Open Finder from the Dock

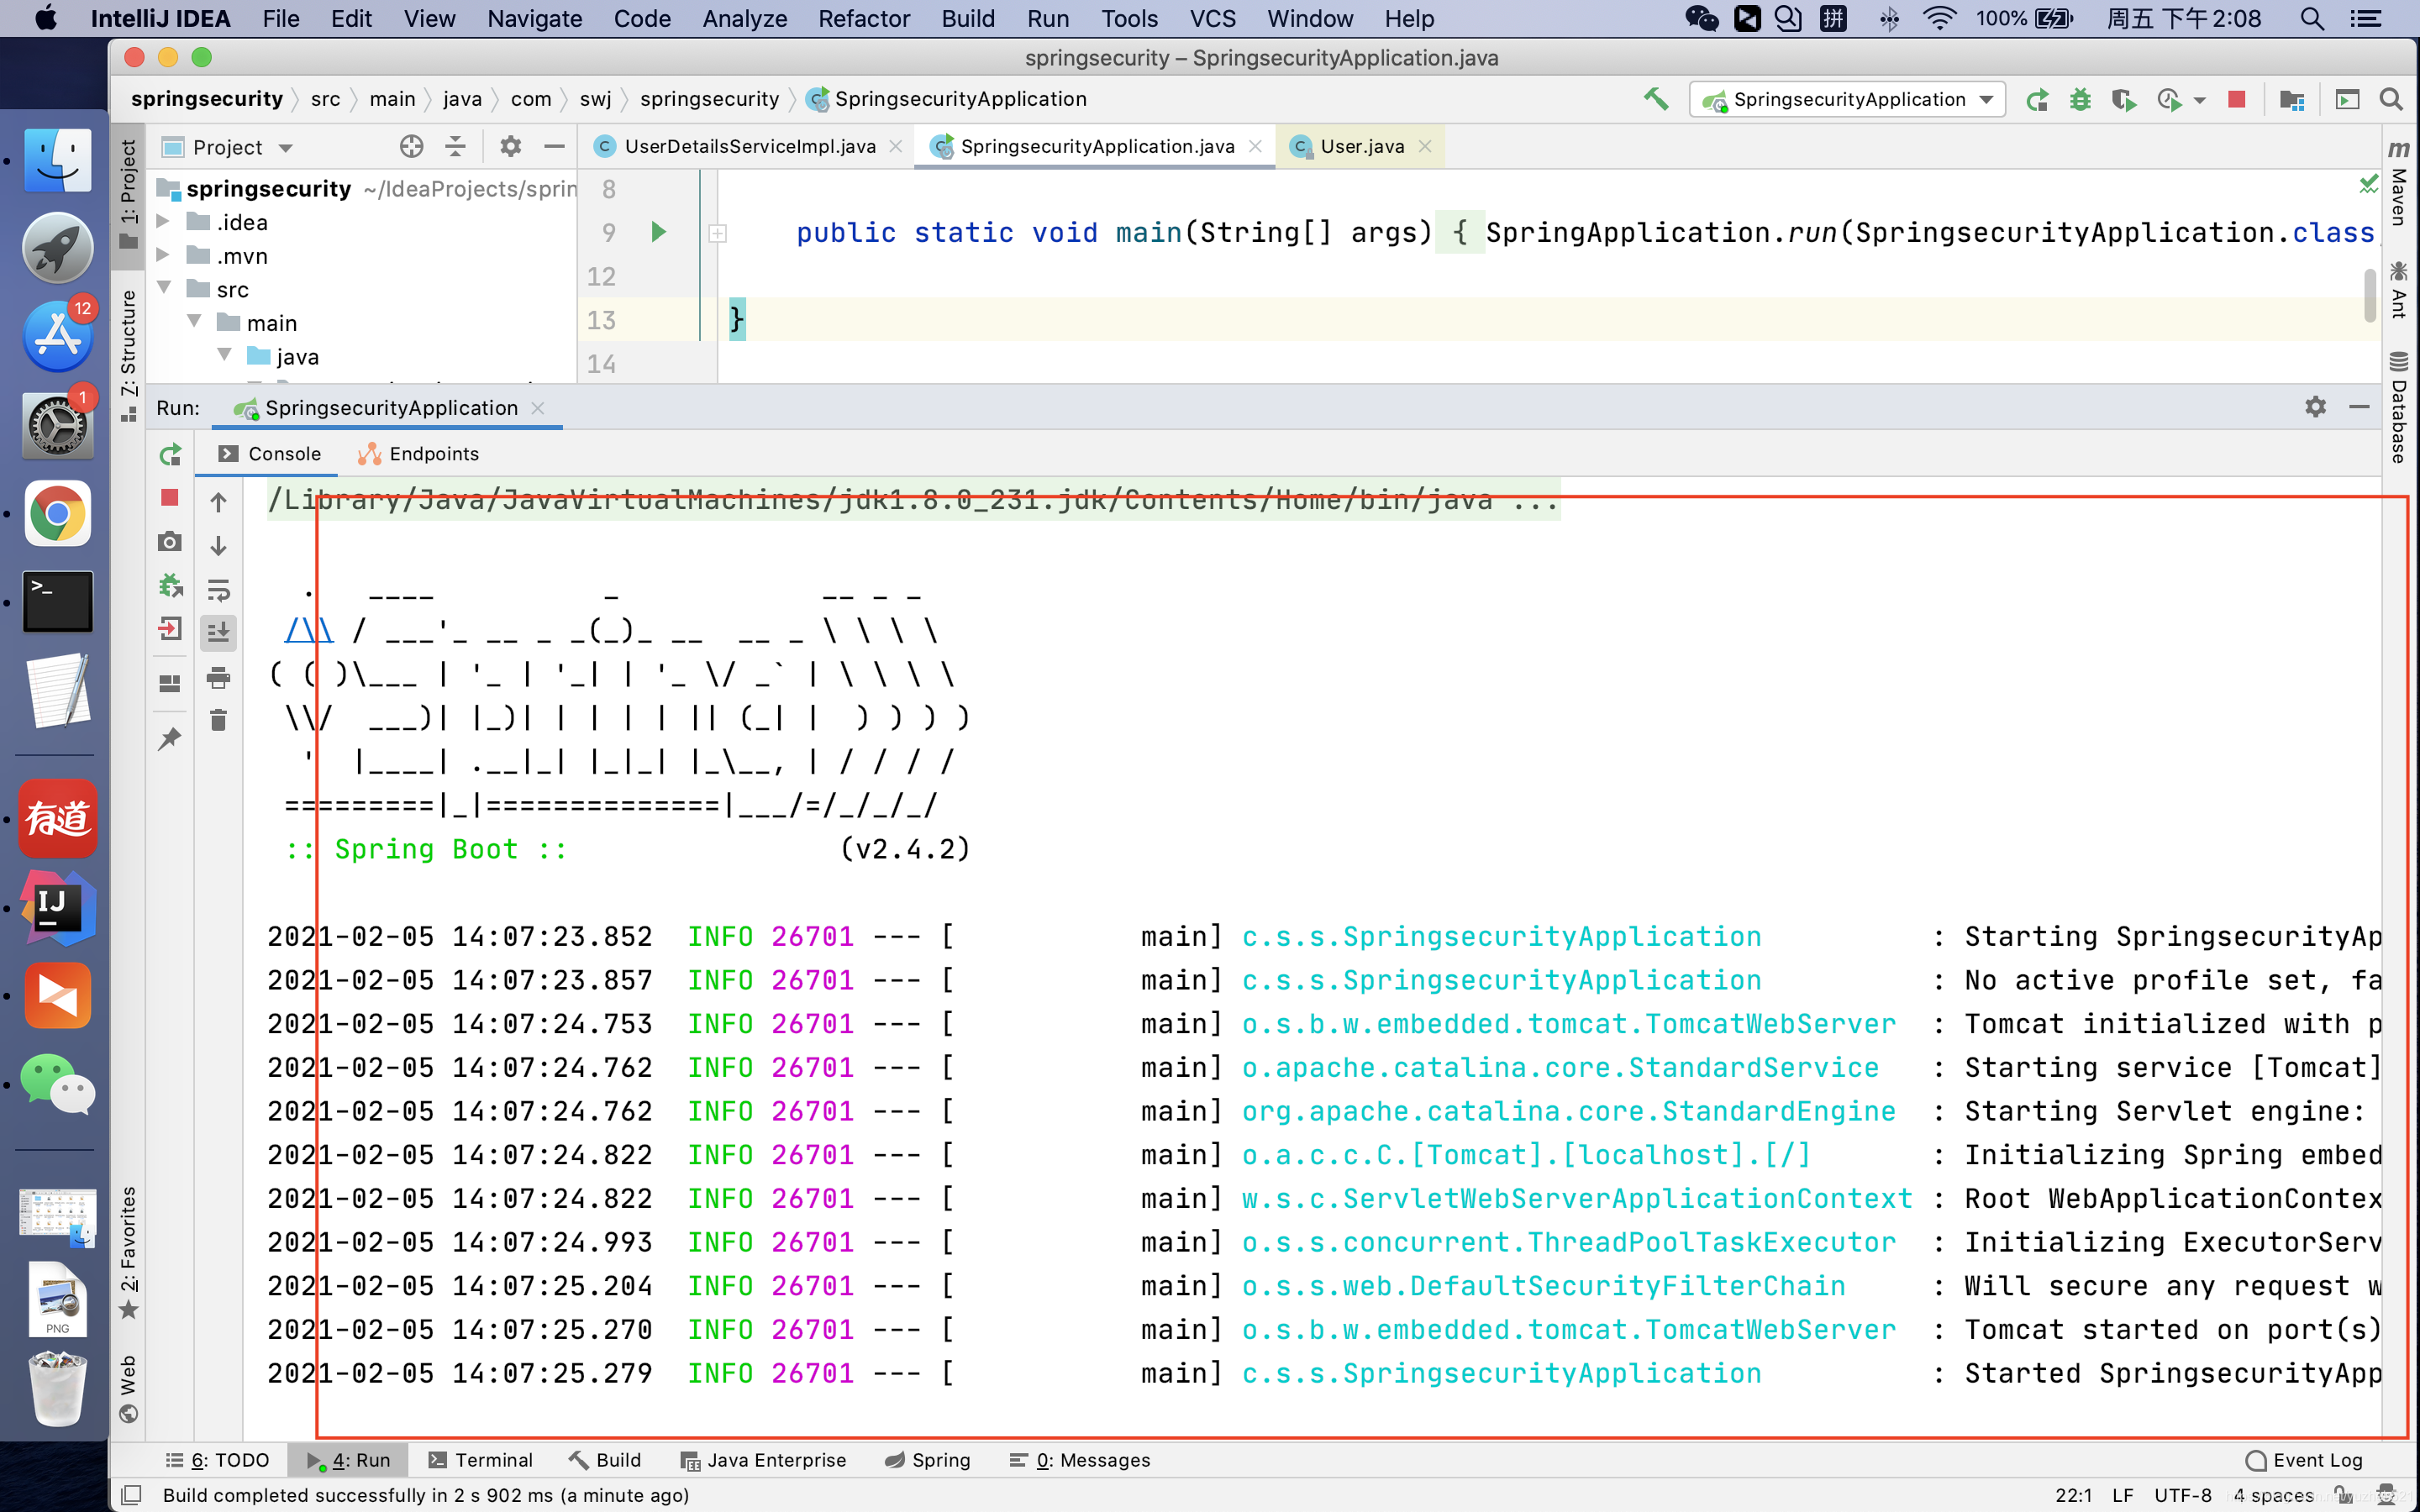[x=57, y=161]
